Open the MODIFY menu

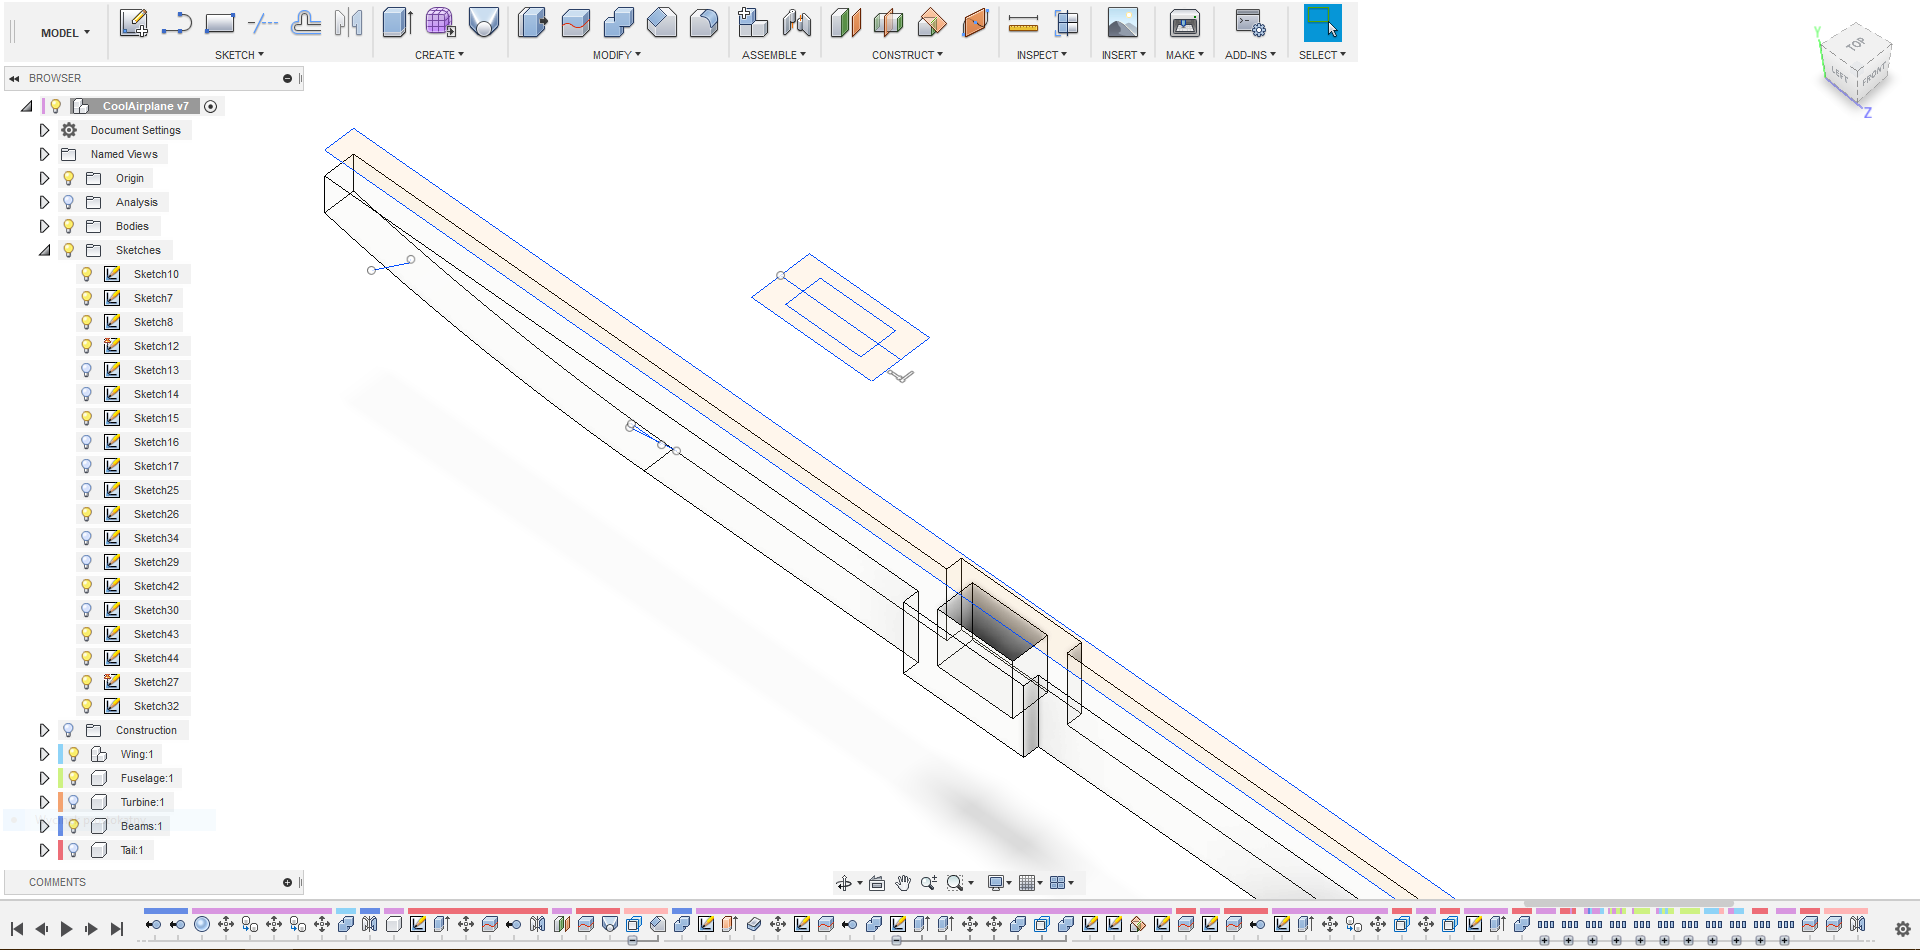[x=616, y=55]
